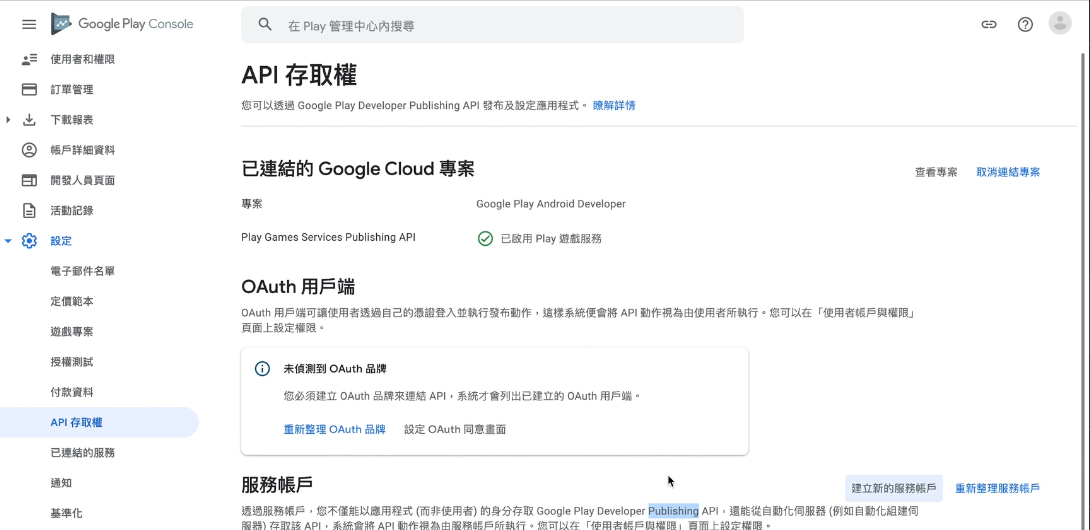
Task: Click the 下載報表 download icon
Action: click(29, 120)
